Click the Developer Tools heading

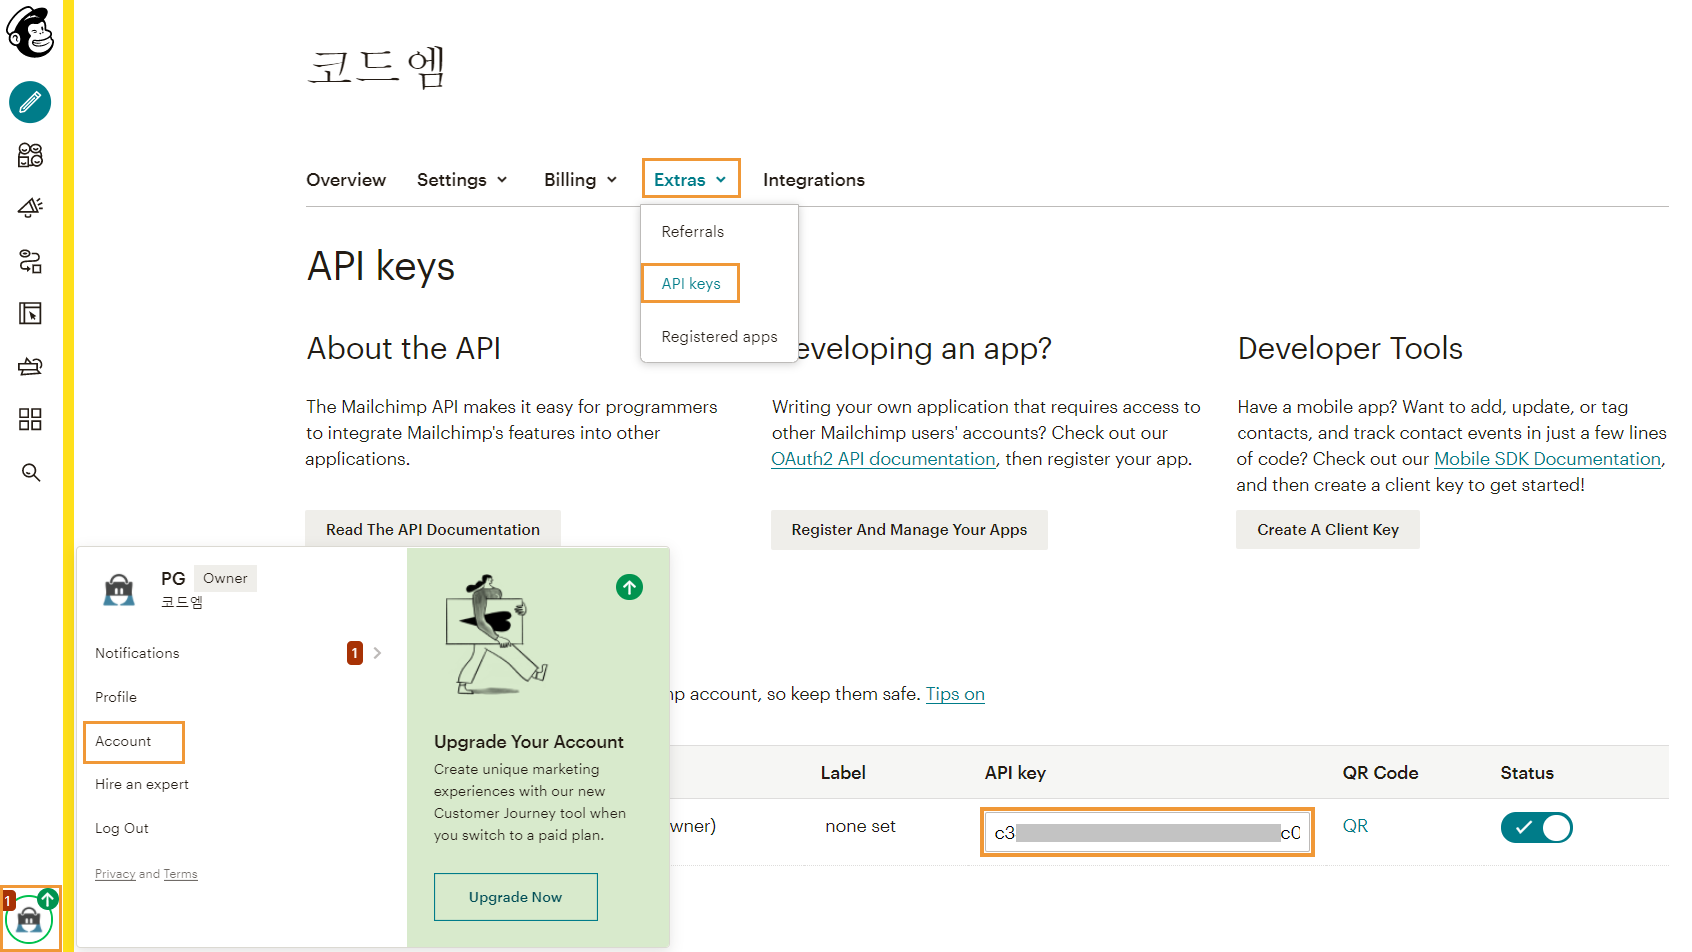(1350, 348)
